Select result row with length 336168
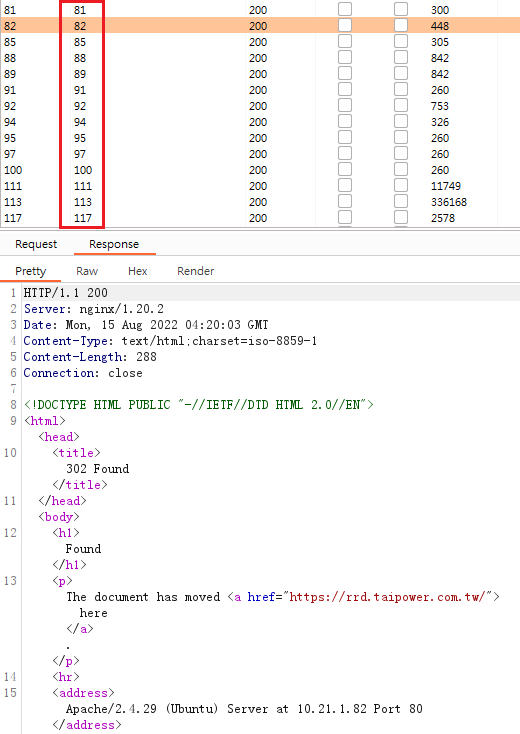The width and height of the screenshot is (520, 734). pyautogui.click(x=260, y=202)
